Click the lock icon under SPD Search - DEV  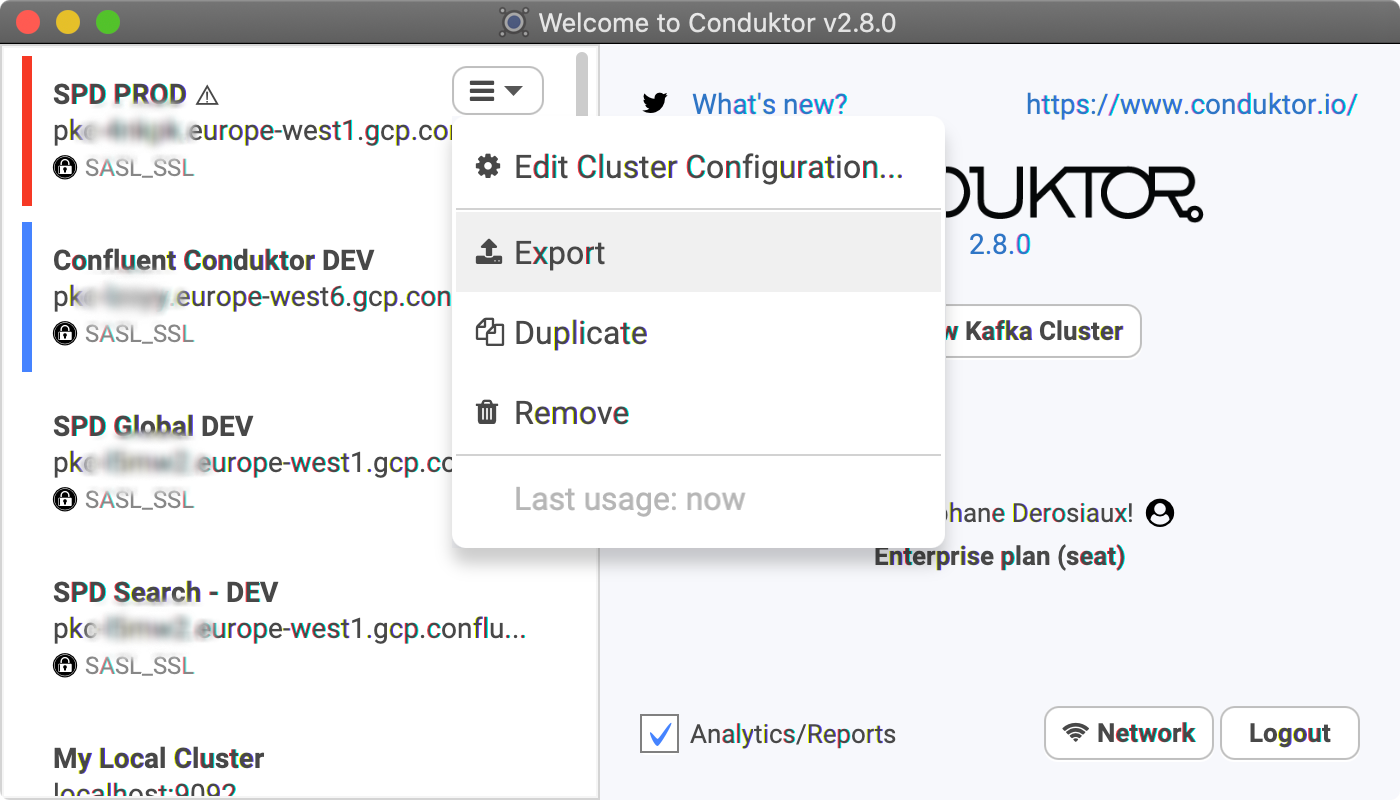[x=65, y=665]
